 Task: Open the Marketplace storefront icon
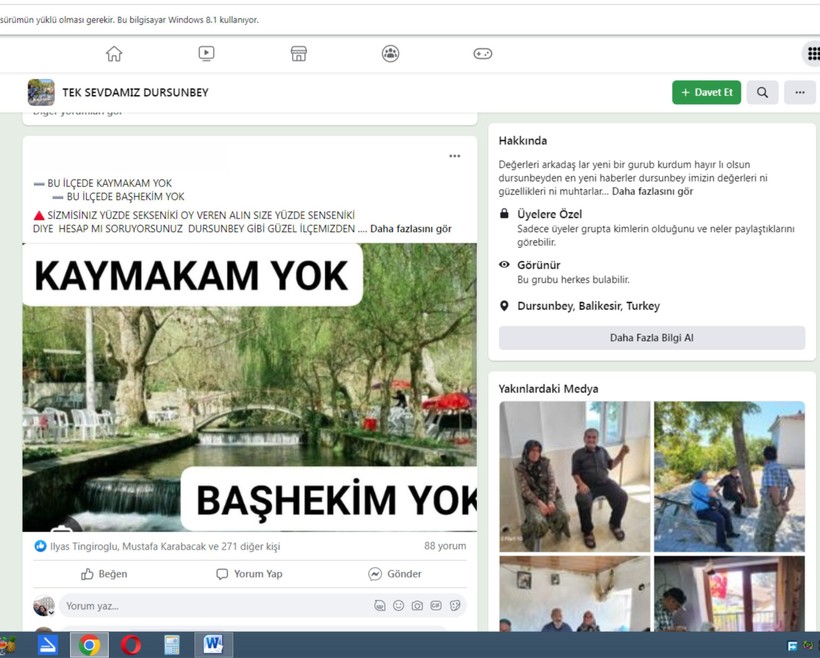click(x=299, y=53)
